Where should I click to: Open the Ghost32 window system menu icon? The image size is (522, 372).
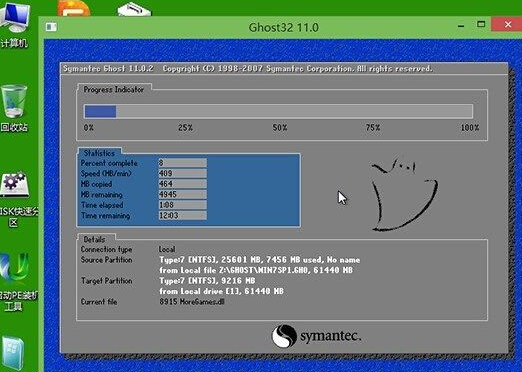(51, 27)
